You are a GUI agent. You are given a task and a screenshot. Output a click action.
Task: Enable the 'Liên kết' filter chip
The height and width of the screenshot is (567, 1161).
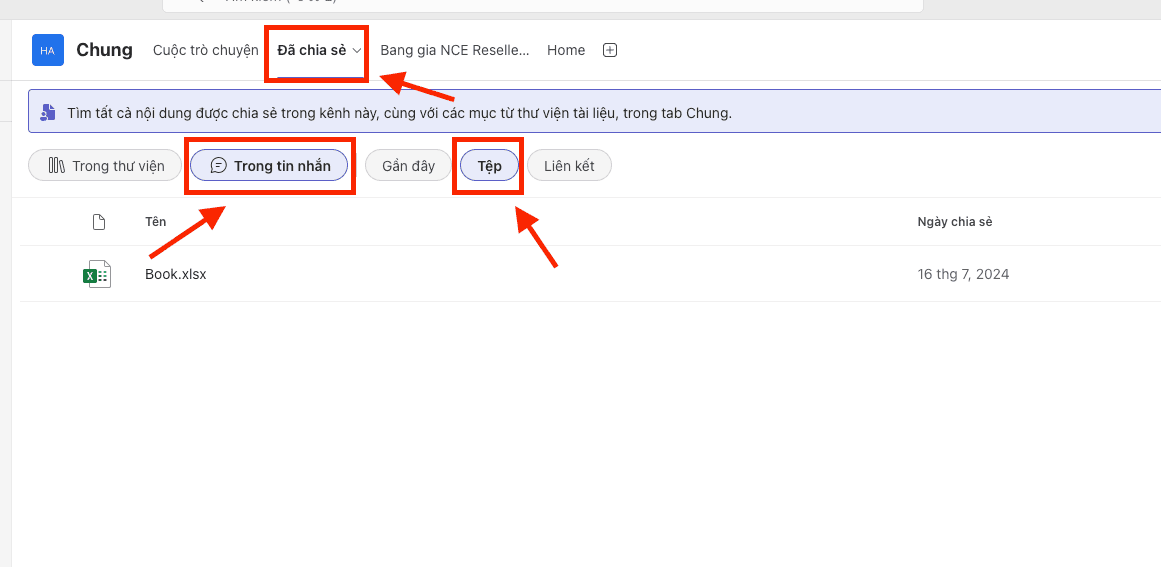tap(569, 166)
